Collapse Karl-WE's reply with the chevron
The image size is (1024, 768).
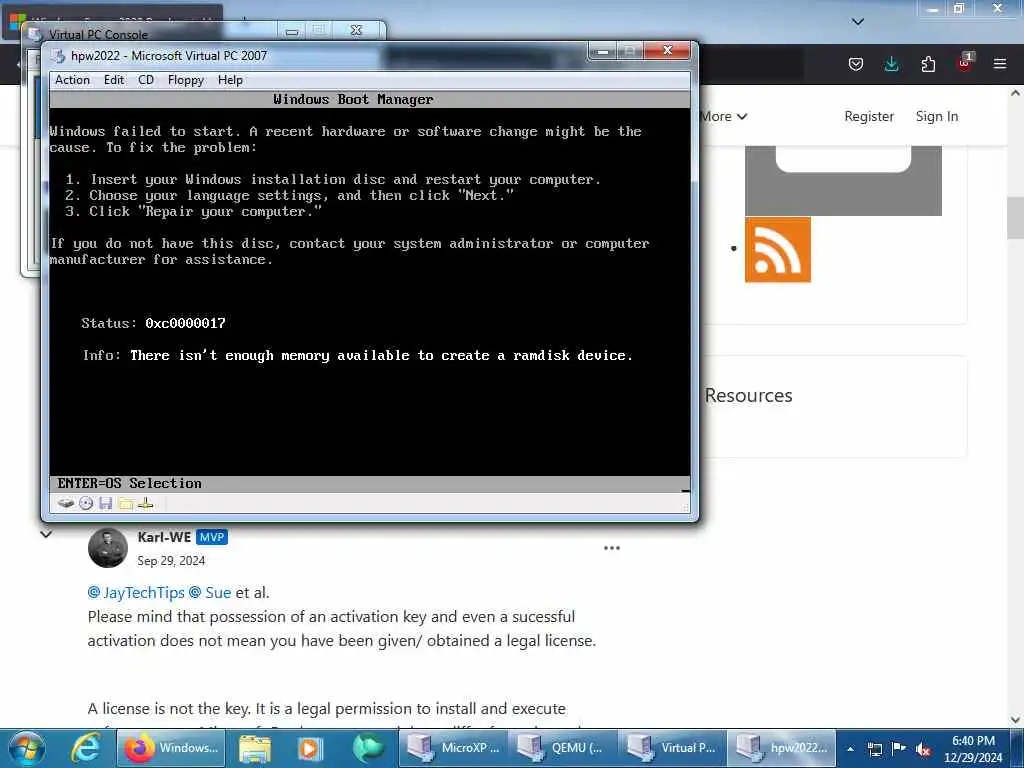[x=46, y=534]
